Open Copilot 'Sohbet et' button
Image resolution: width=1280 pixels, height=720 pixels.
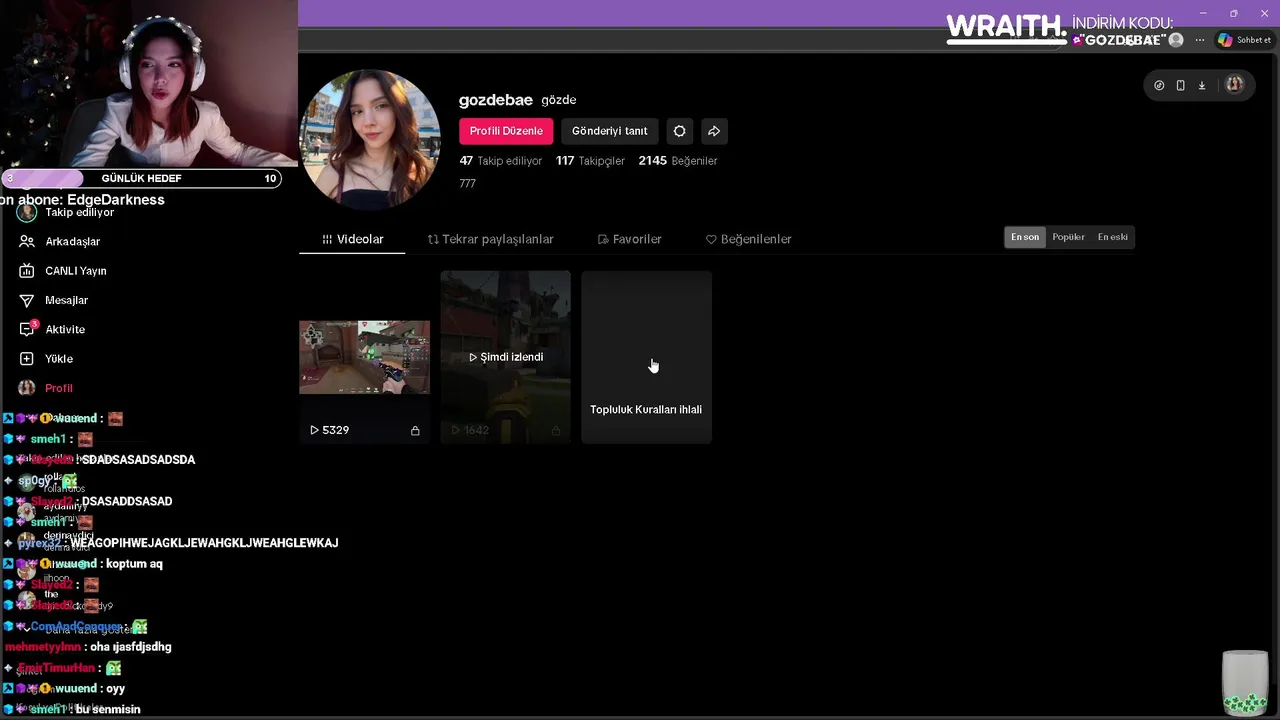(x=1244, y=40)
